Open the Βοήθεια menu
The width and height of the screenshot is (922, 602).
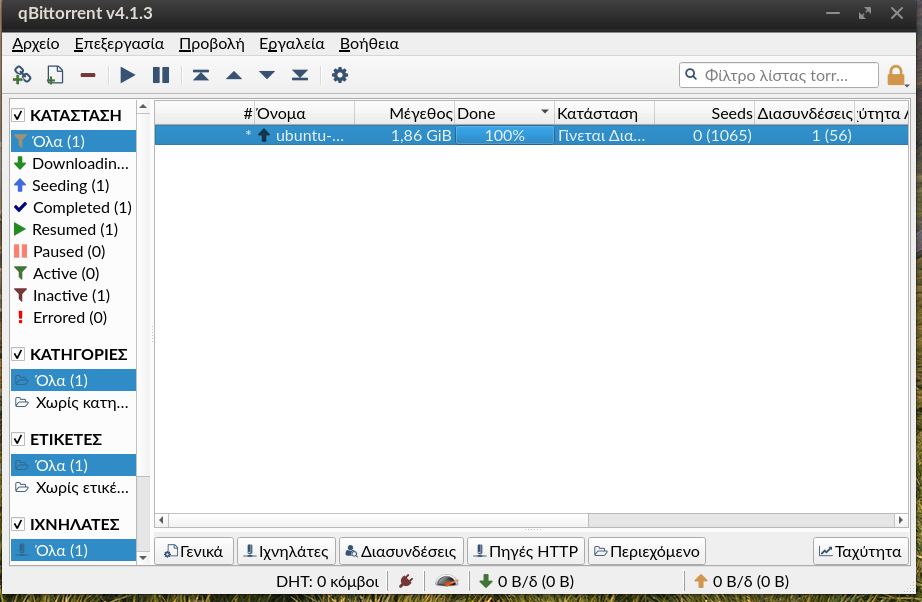(369, 44)
